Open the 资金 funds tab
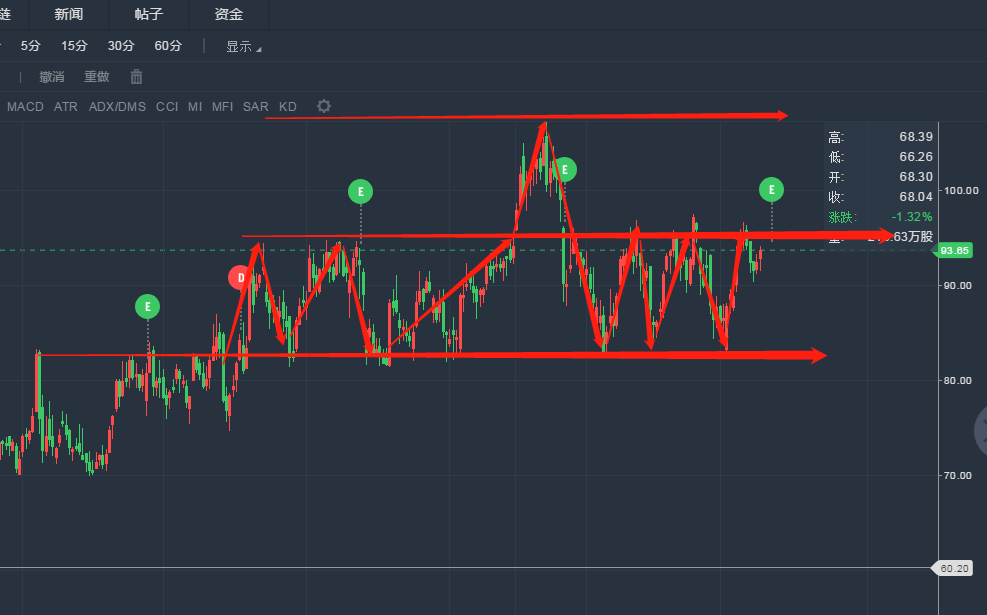The image size is (987, 615). [x=229, y=14]
